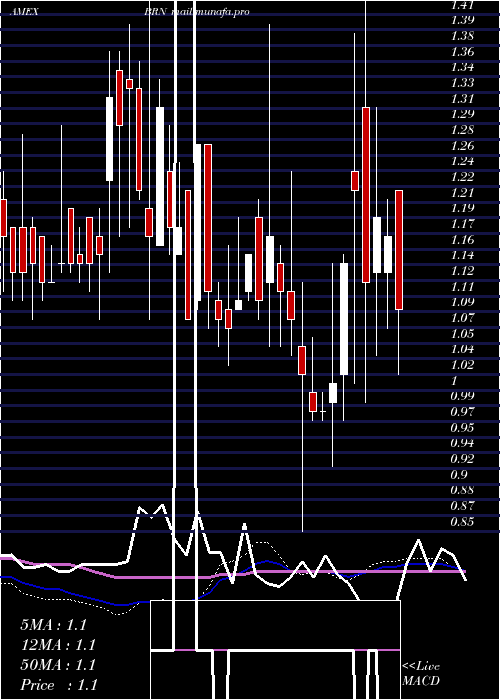
Task: Click the 1.29 price axis label
Action: point(462,114)
